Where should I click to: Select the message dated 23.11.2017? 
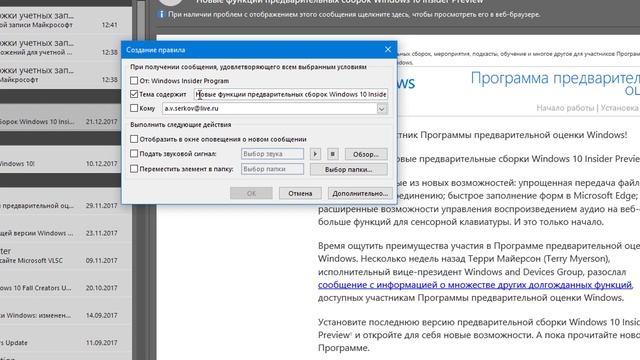click(x=66, y=229)
